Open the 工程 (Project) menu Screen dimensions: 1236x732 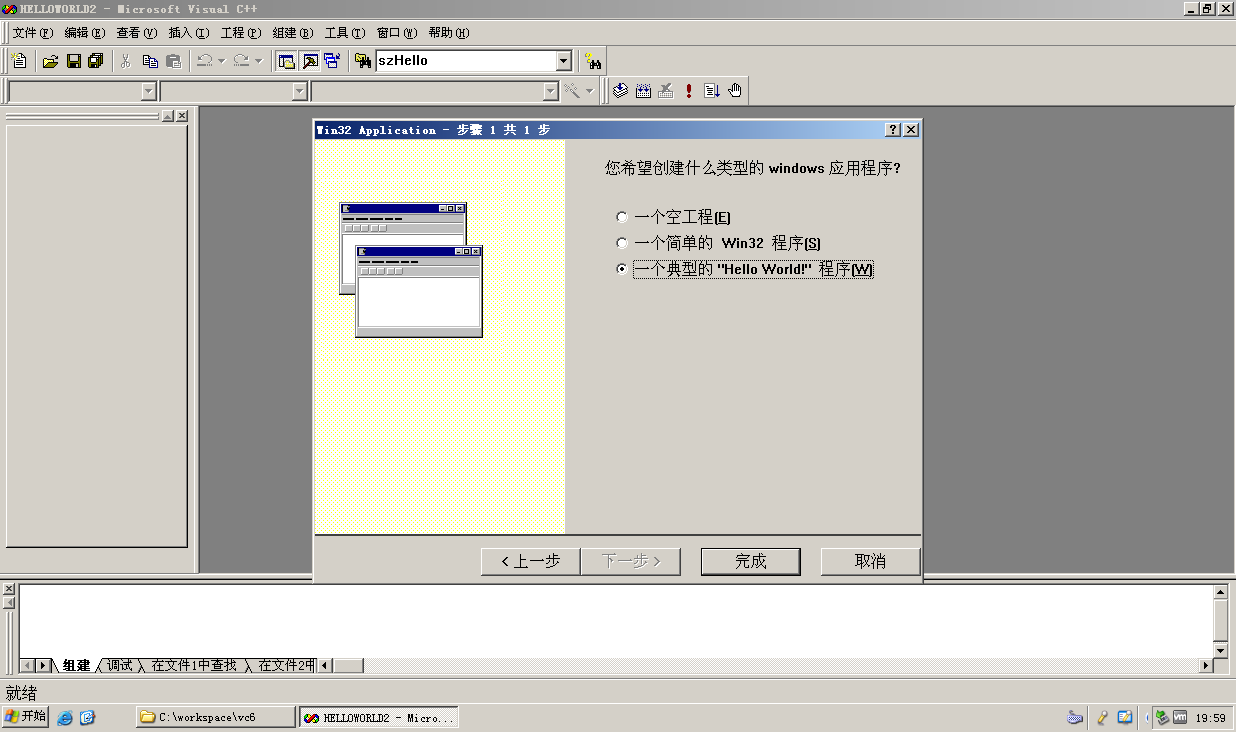[241, 33]
